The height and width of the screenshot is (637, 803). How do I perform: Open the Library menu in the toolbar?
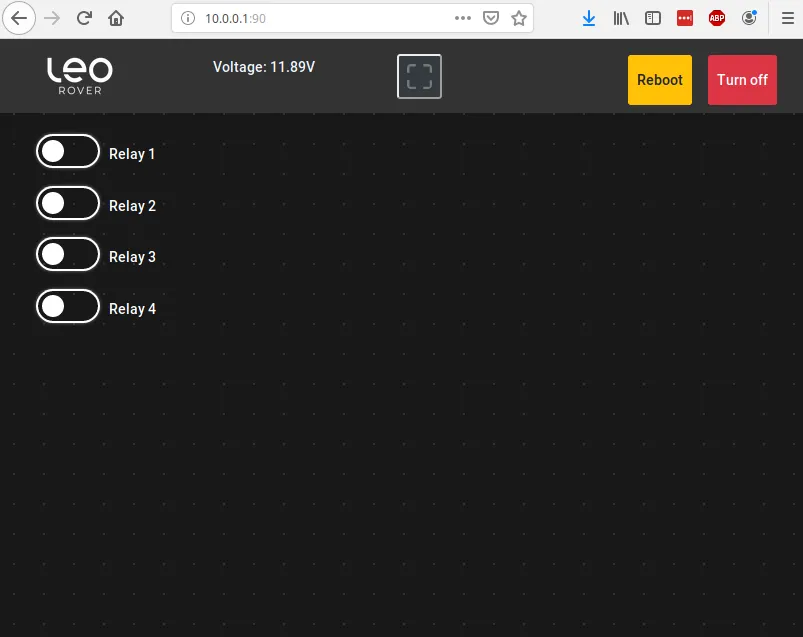(x=621, y=18)
